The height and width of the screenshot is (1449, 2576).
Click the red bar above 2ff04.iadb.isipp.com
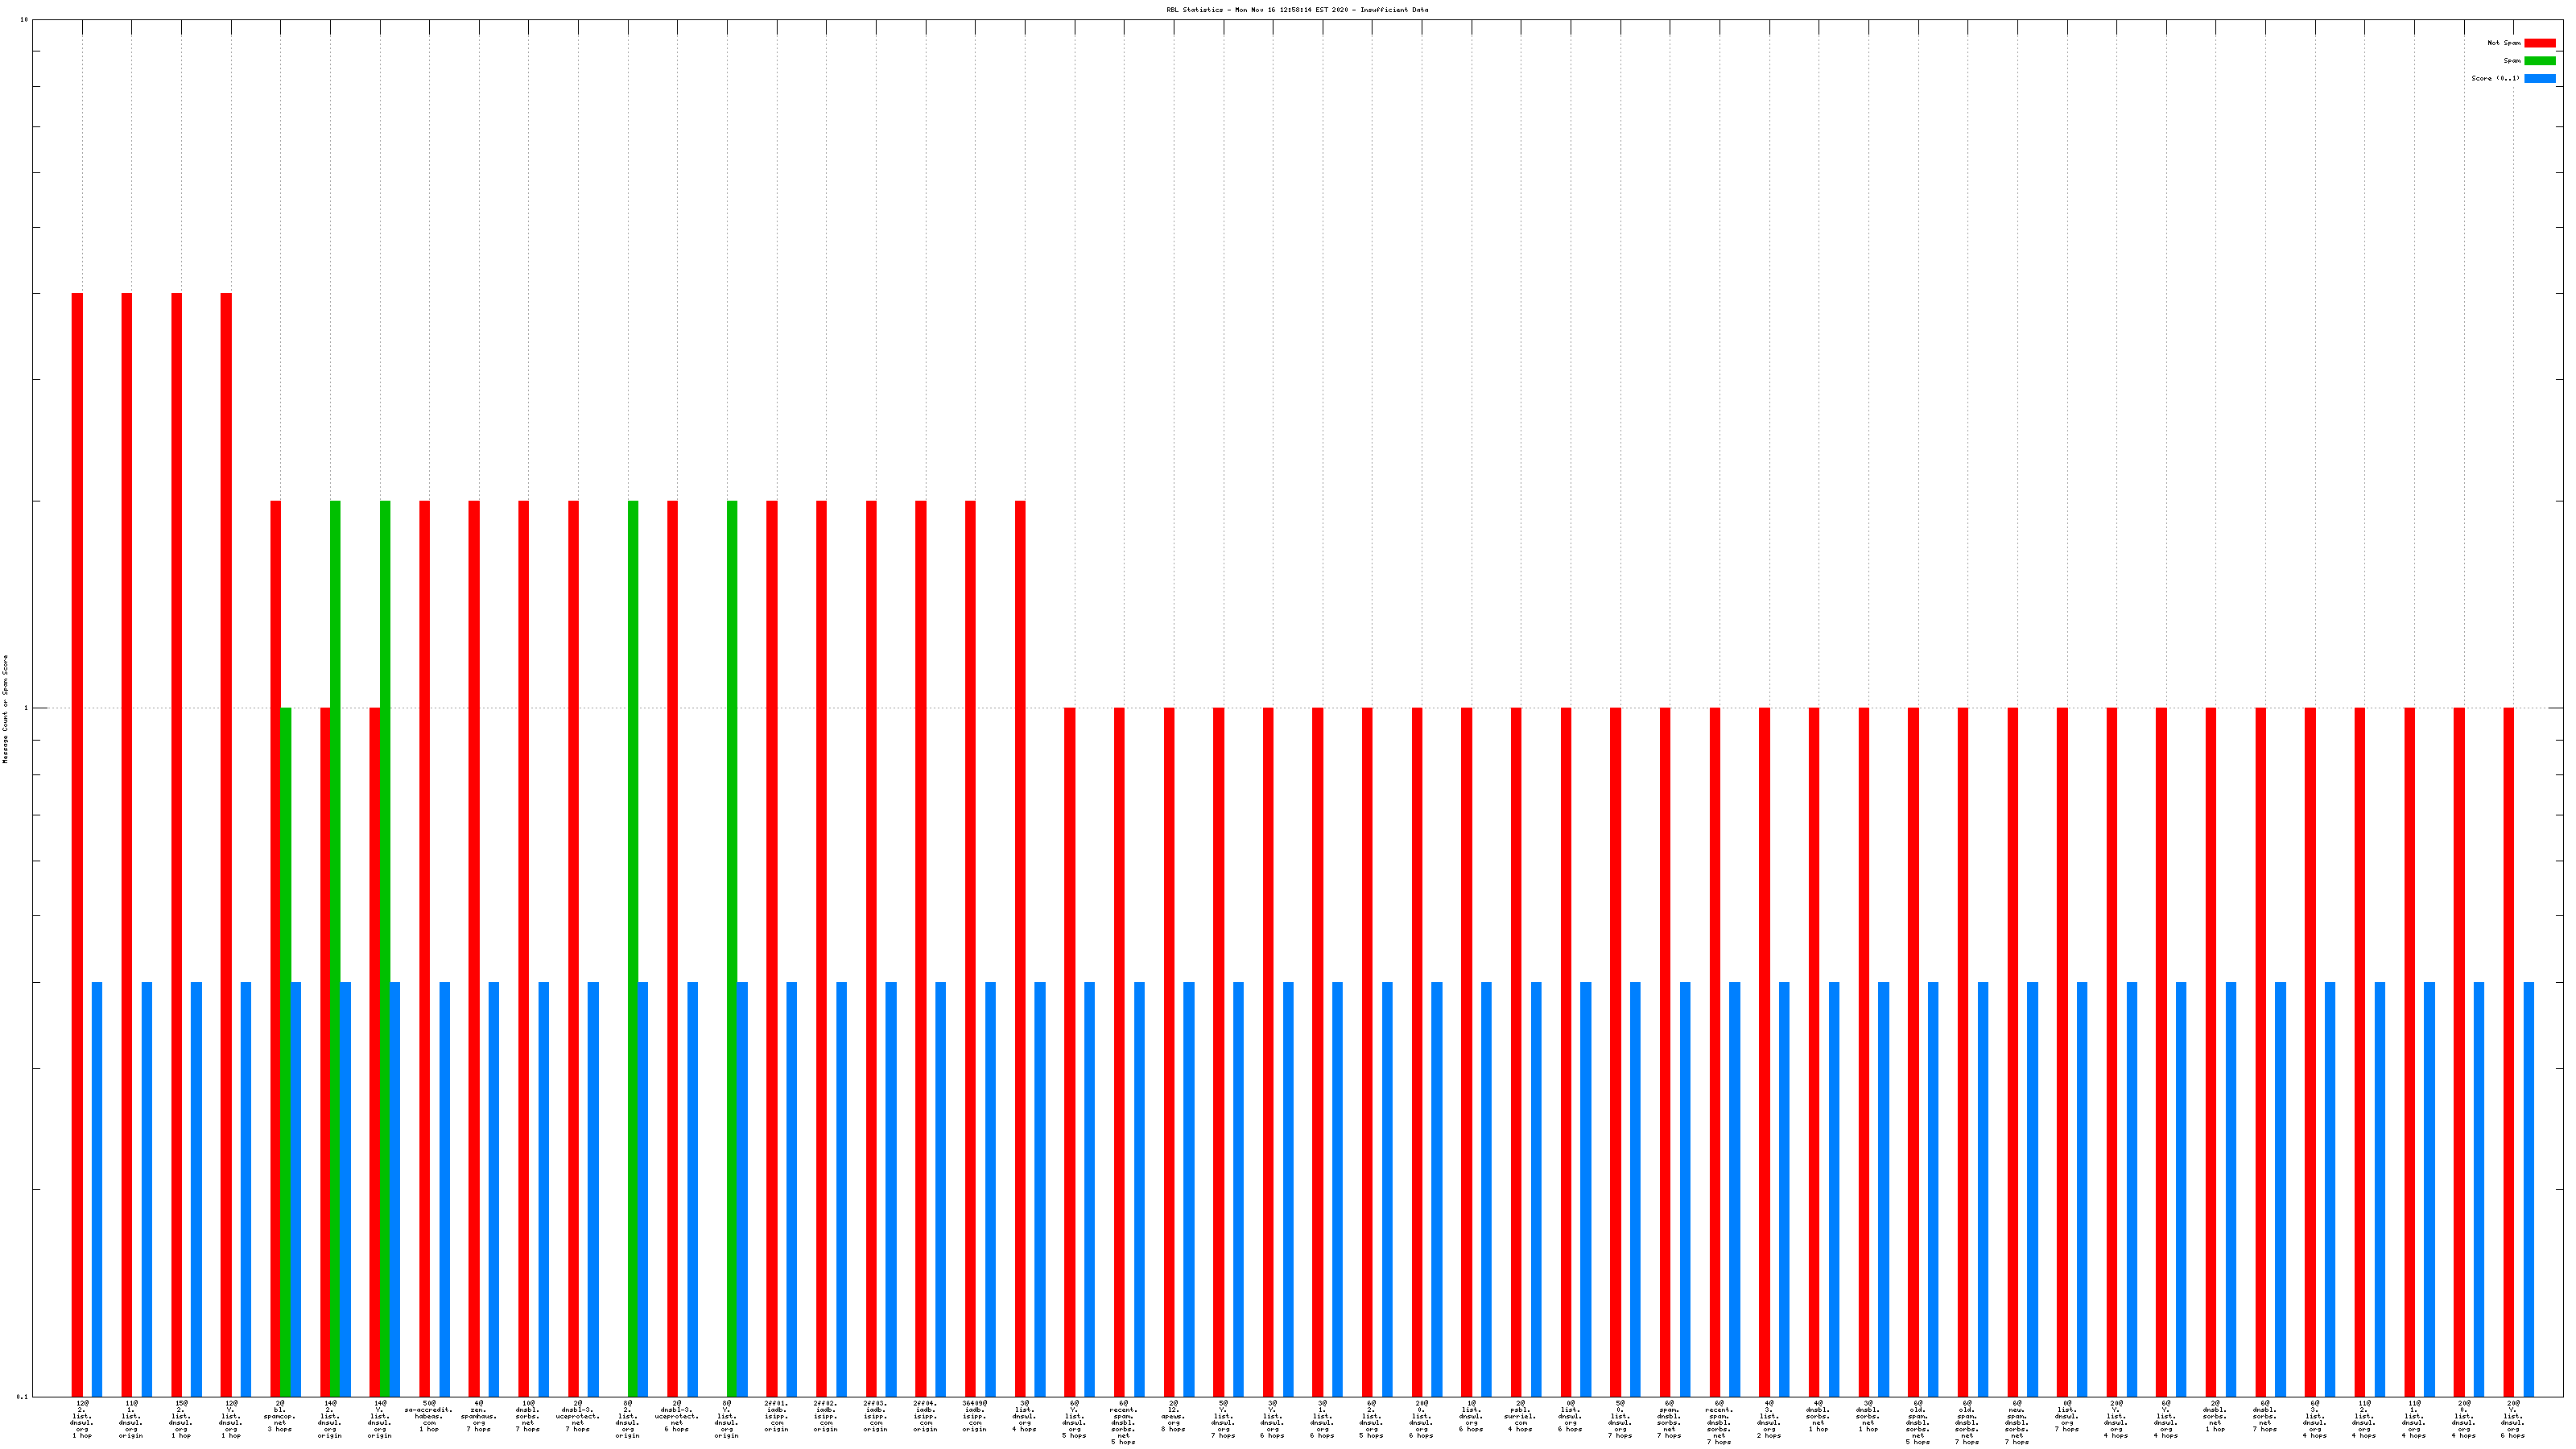click(x=921, y=948)
